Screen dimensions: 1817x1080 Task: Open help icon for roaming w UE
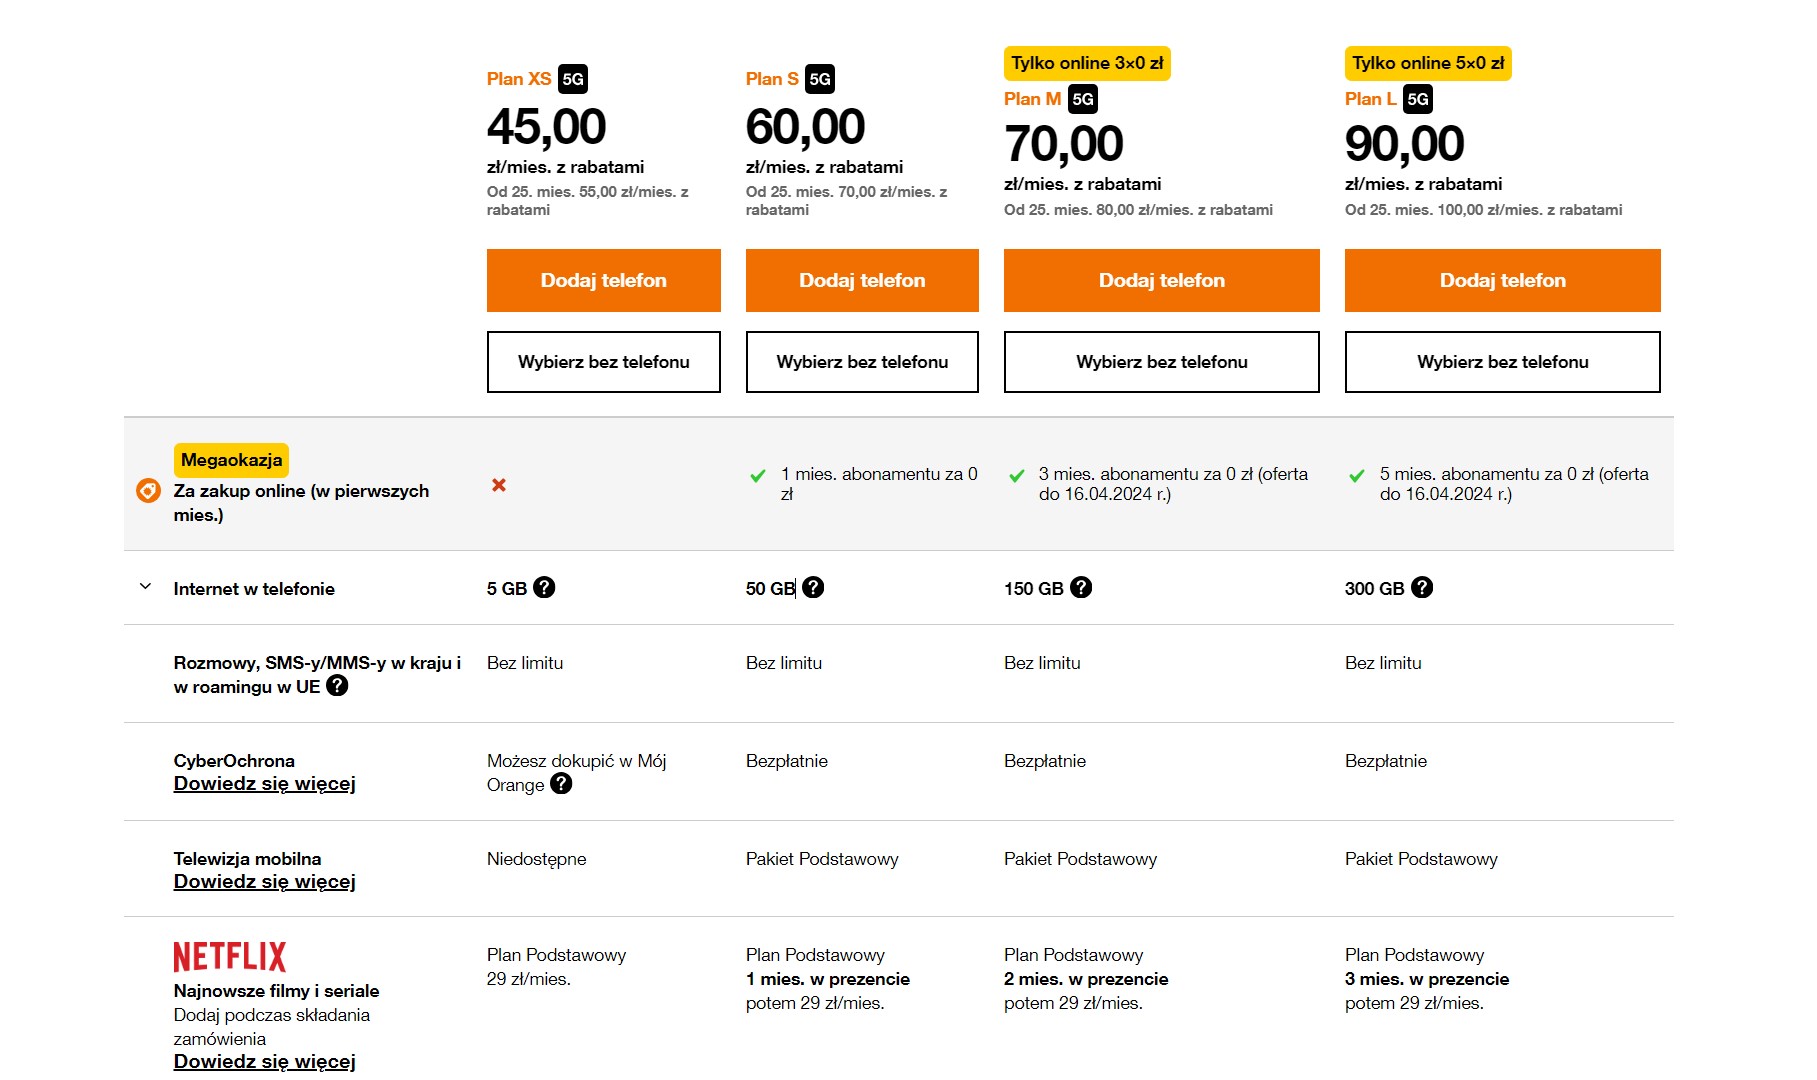tap(338, 685)
